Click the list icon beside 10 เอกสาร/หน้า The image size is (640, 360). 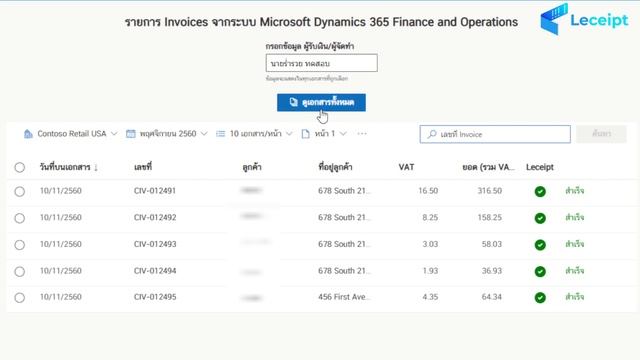(220, 134)
